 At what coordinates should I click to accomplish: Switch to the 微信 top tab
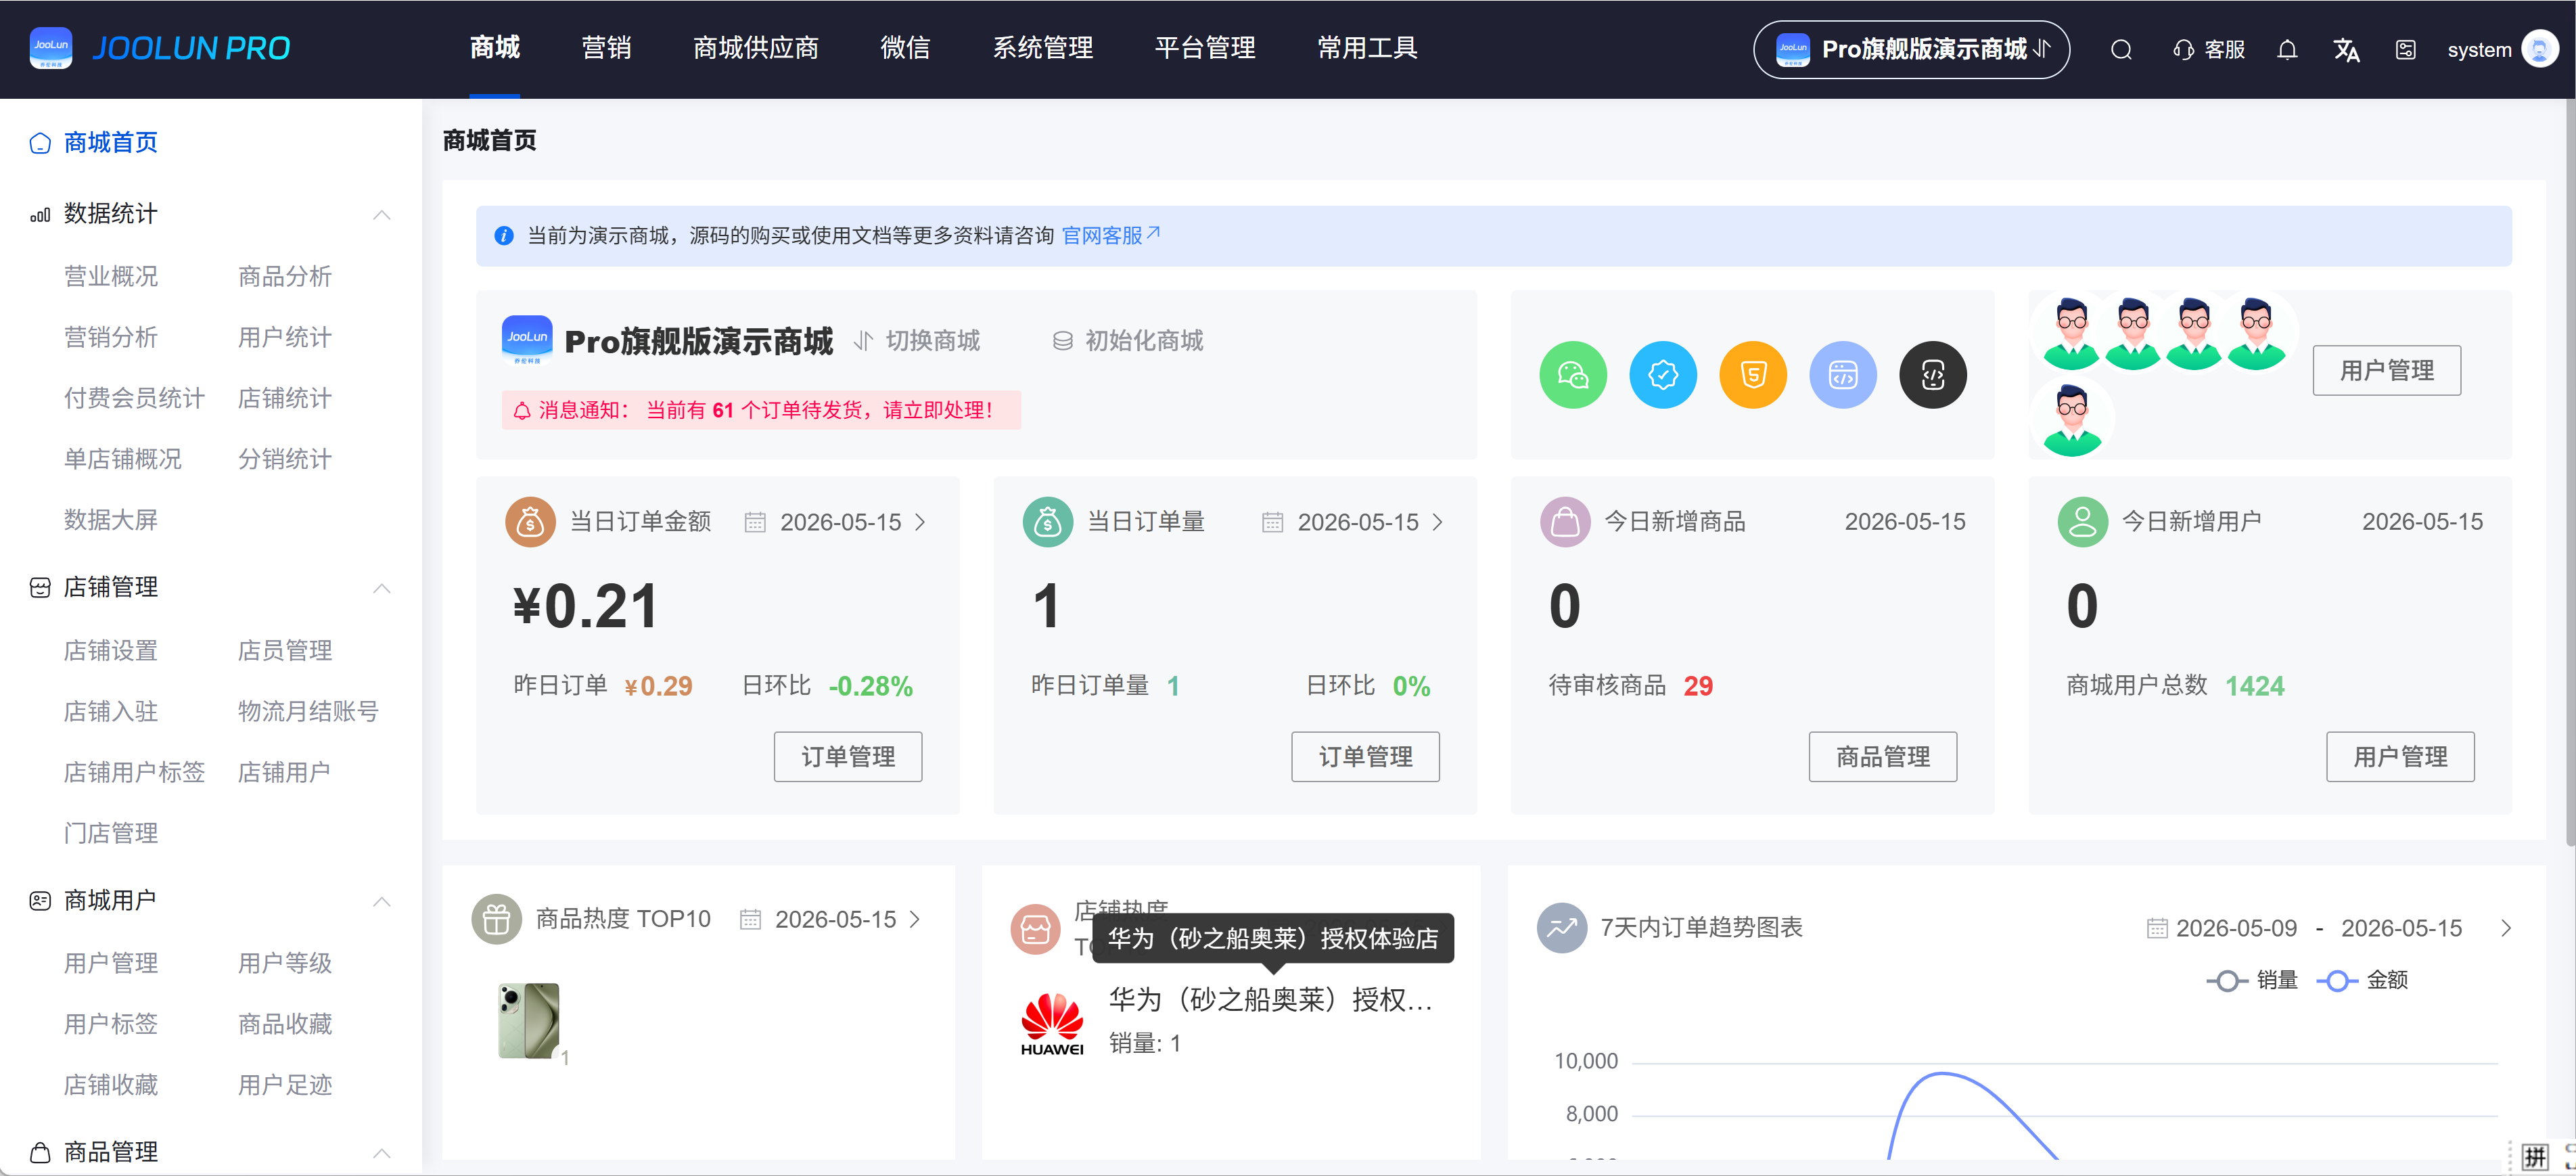(x=905, y=48)
